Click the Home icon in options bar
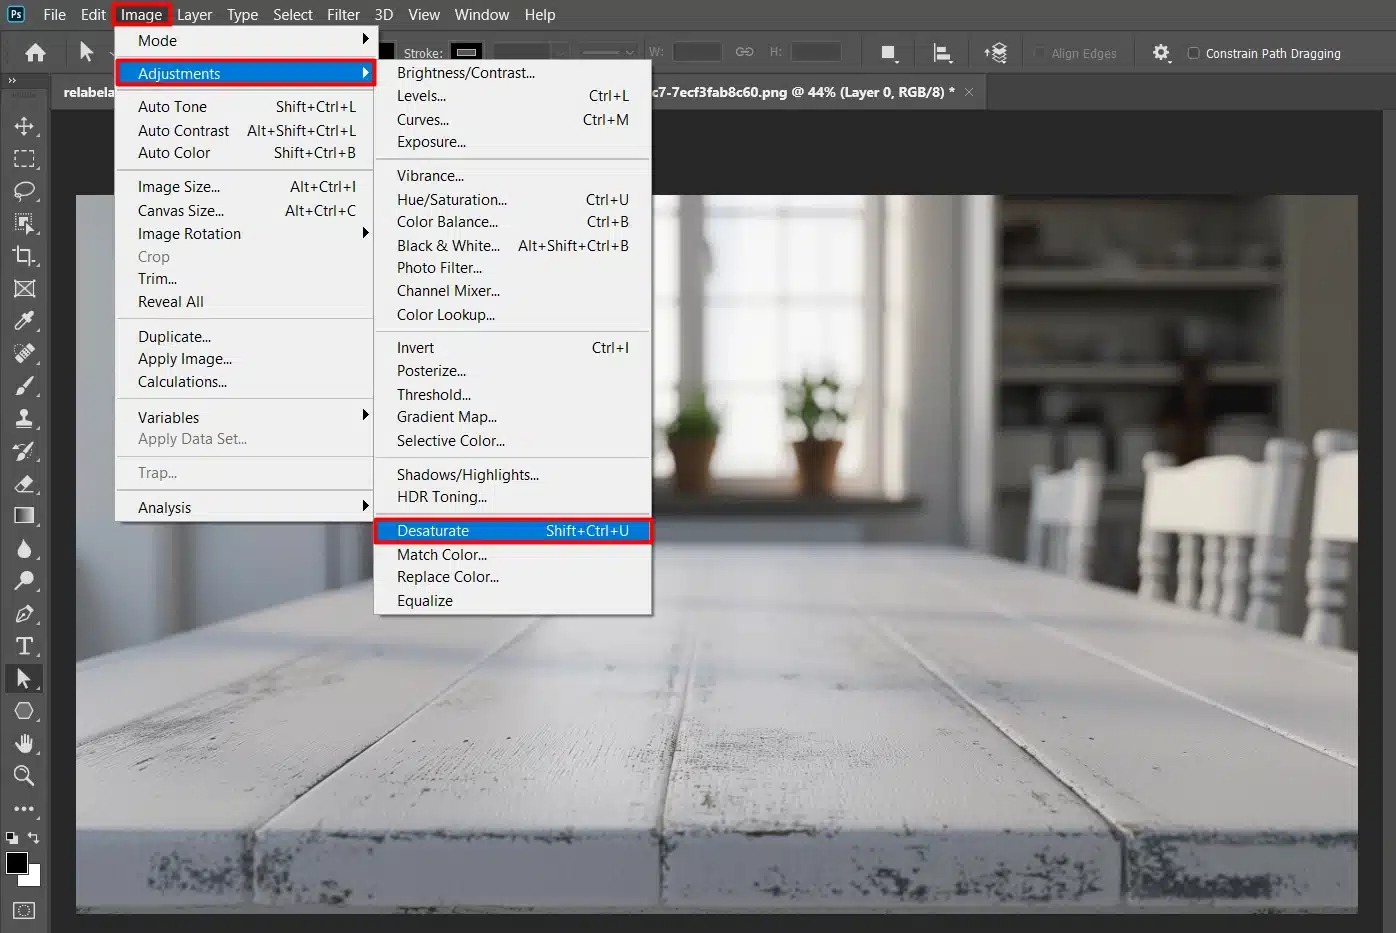 tap(35, 53)
